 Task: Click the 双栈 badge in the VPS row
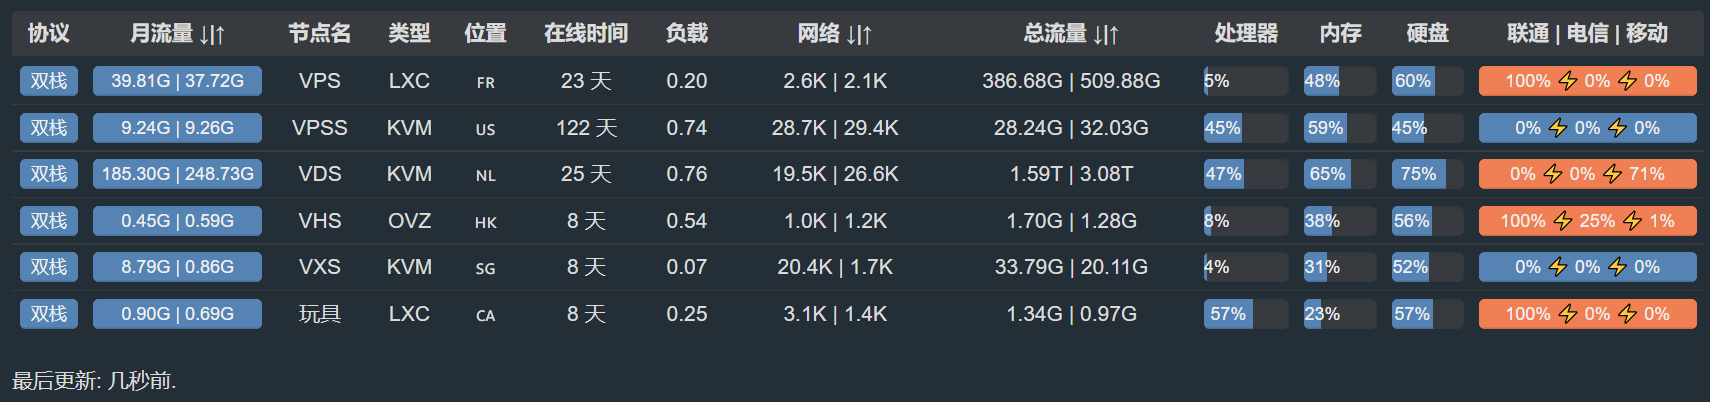tap(49, 81)
